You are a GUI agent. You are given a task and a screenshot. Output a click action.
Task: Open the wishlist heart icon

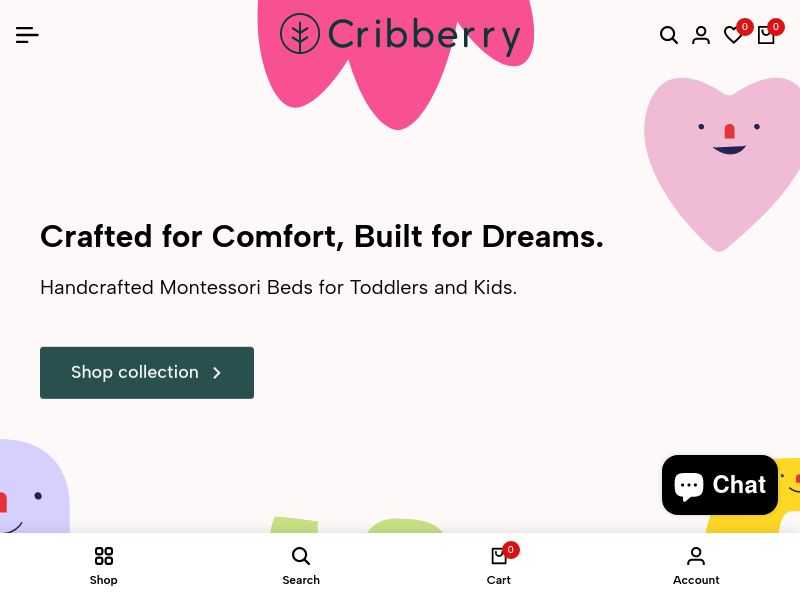tap(733, 36)
